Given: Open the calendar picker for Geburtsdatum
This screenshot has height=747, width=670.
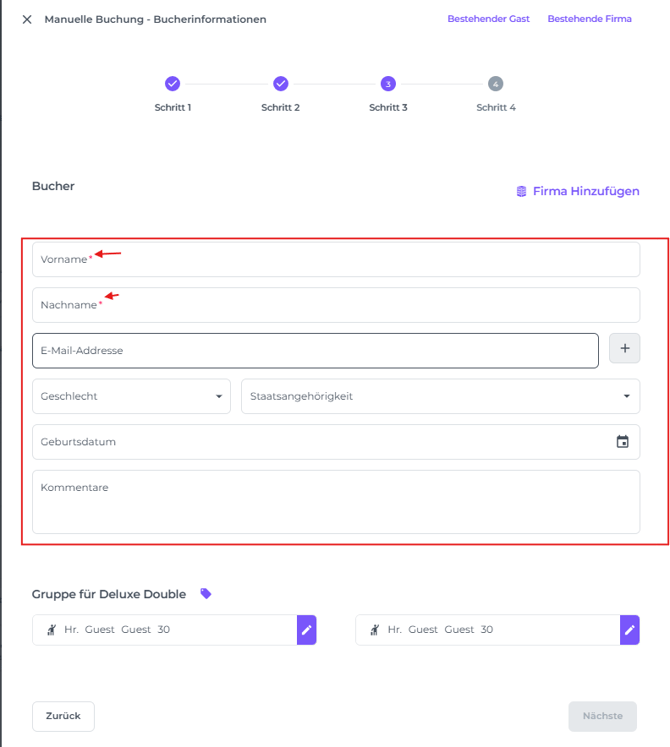Looking at the screenshot, I should 622,442.
